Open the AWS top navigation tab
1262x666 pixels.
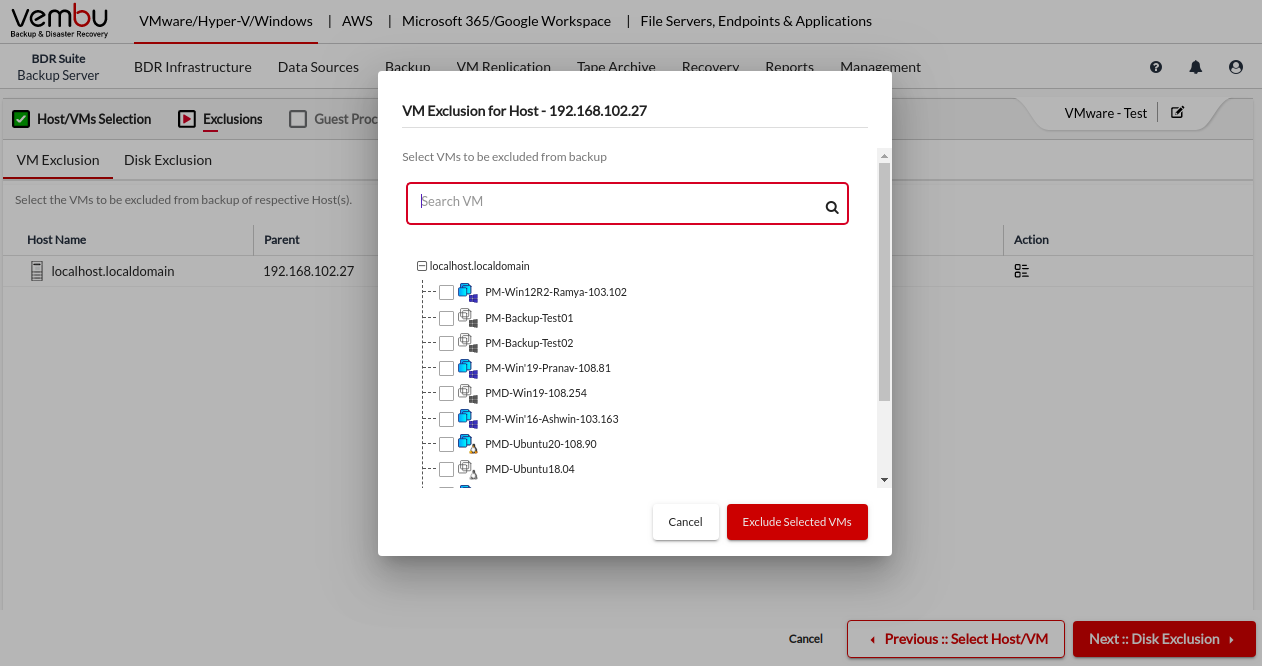[x=357, y=21]
